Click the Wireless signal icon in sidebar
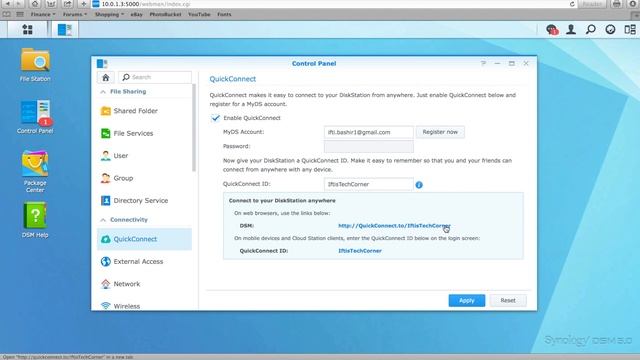The height and width of the screenshot is (360, 640). [x=105, y=306]
